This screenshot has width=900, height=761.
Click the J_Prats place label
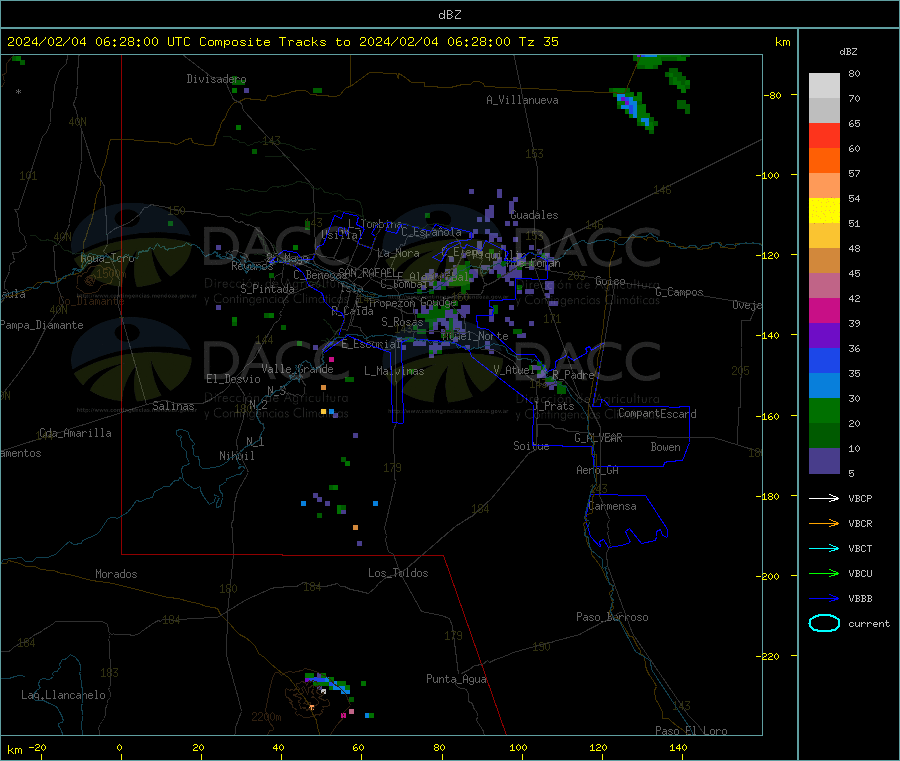click(x=554, y=406)
